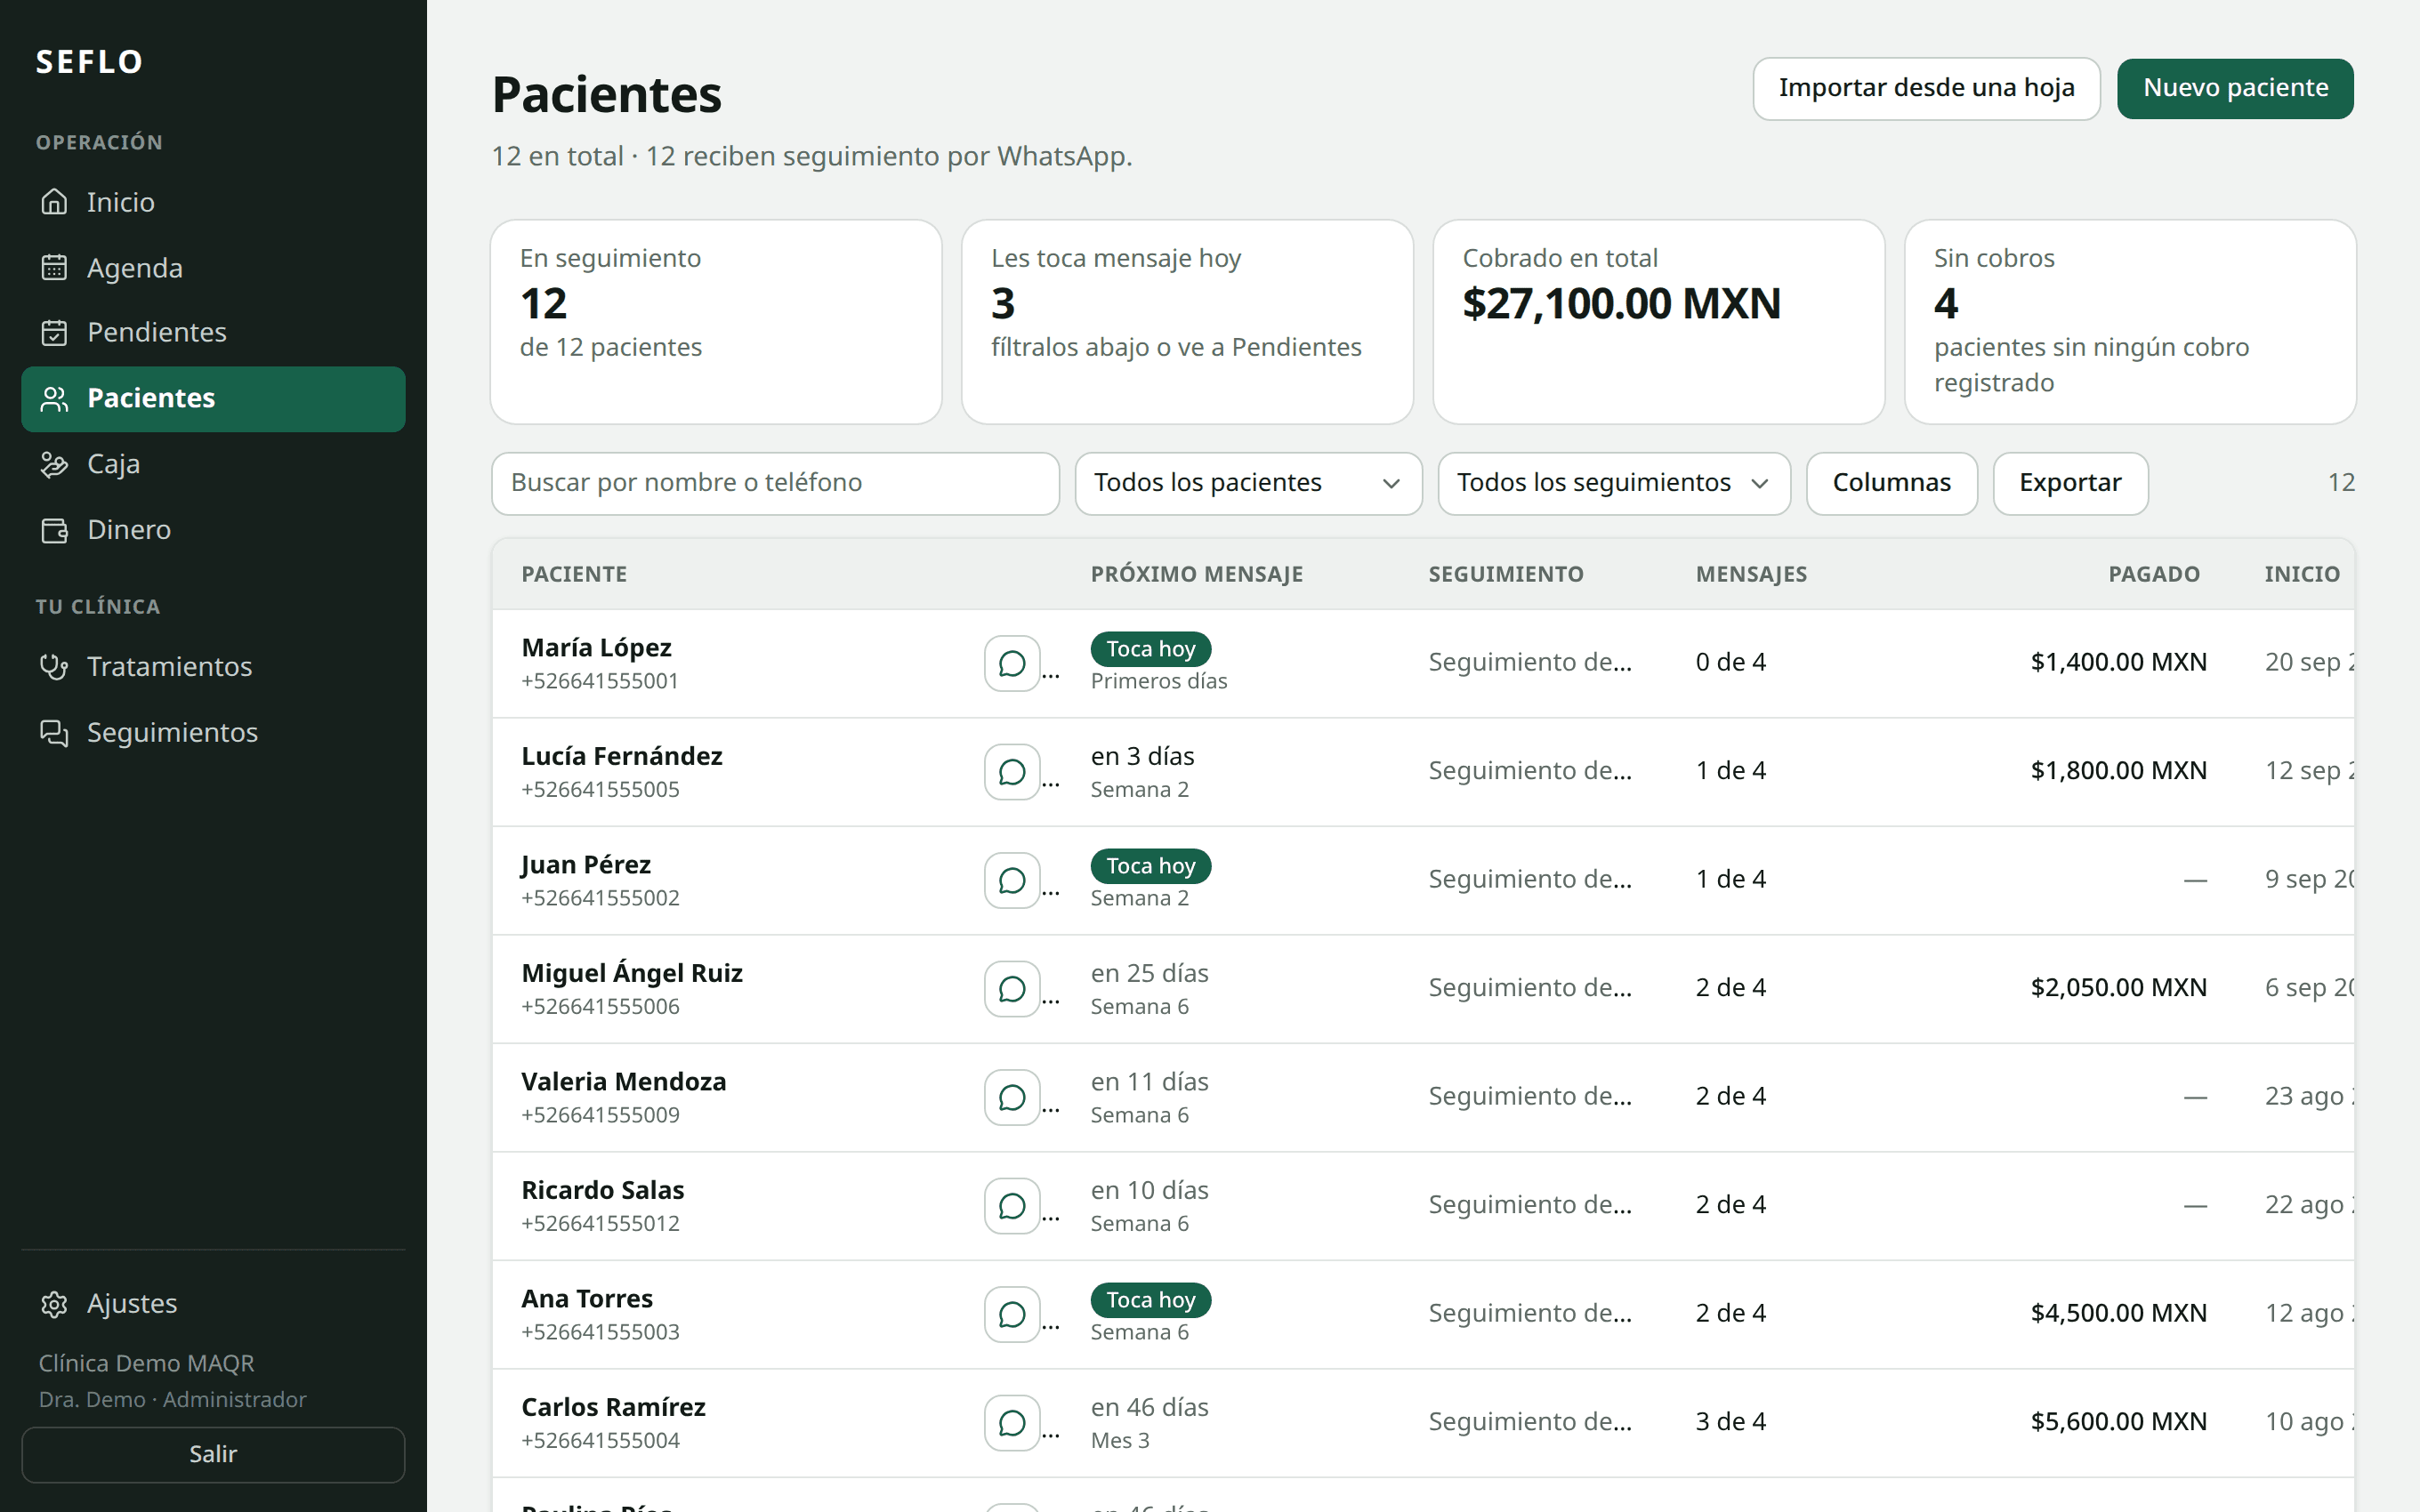Open message icon for Ricardo Salas
The image size is (2420, 1512).
(x=1012, y=1206)
